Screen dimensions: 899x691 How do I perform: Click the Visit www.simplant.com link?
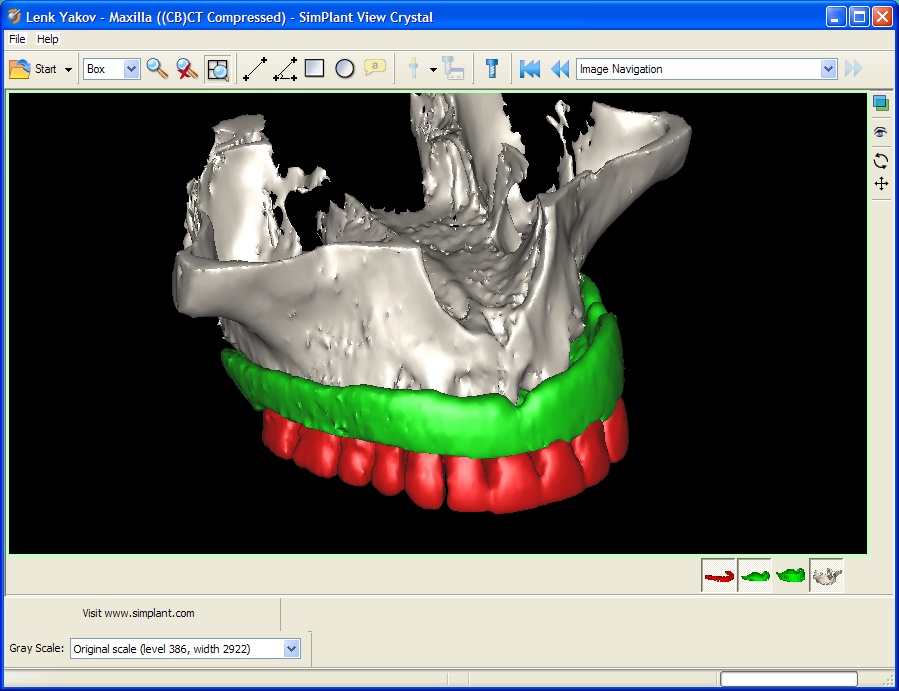[x=138, y=613]
